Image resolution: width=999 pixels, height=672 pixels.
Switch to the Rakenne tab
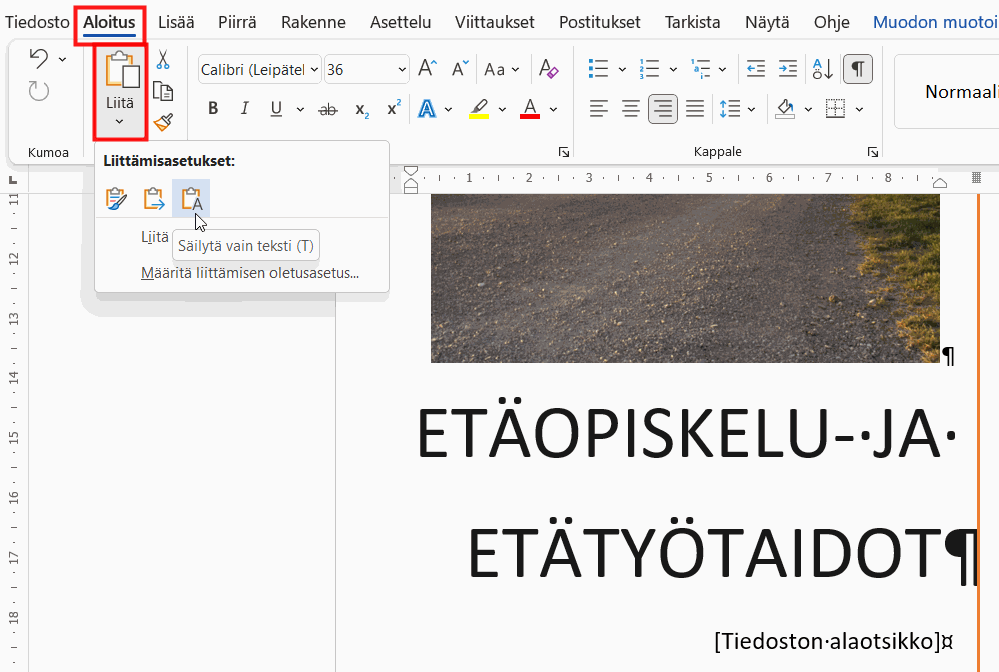pyautogui.click(x=313, y=22)
